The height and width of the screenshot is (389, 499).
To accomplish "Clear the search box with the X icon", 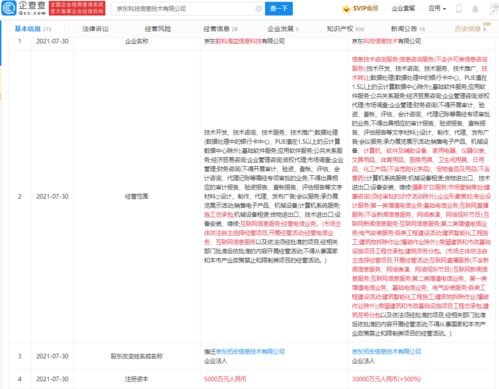I will click(x=258, y=9).
